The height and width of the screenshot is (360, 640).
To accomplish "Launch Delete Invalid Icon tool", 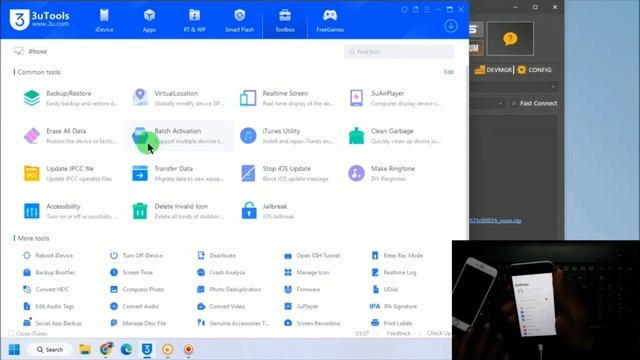I will [178, 211].
